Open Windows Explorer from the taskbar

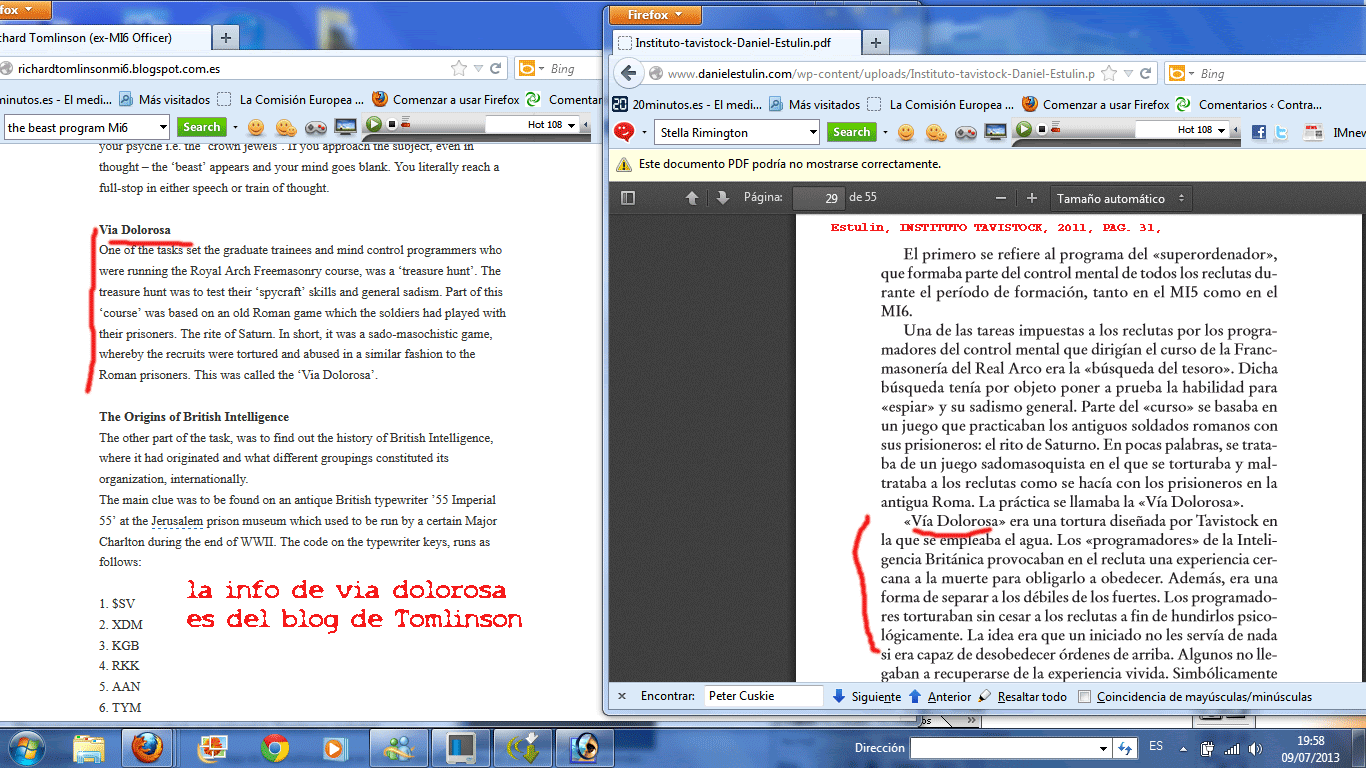click(89, 747)
